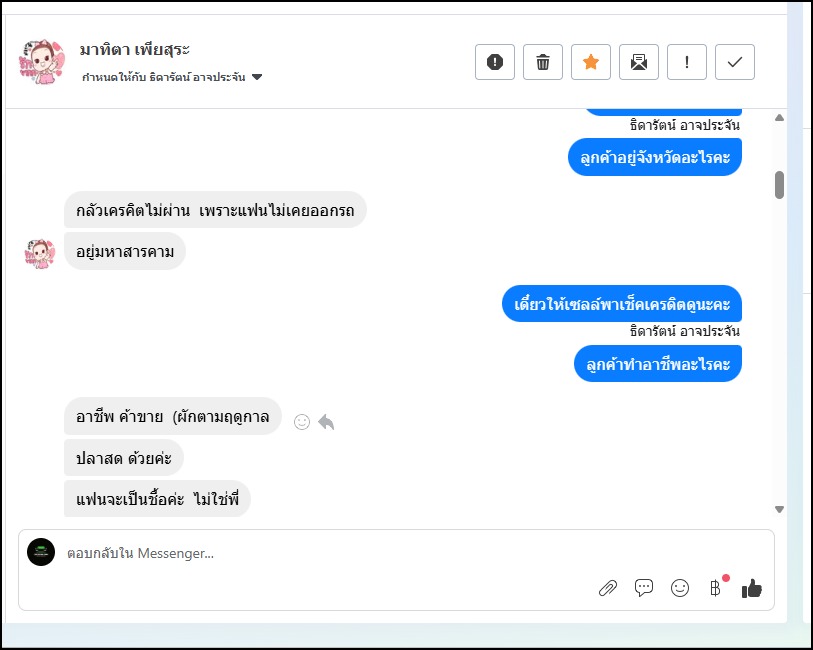
Task: Open customer name มาทิตา เพียสุระ in header
Action: 134,50
